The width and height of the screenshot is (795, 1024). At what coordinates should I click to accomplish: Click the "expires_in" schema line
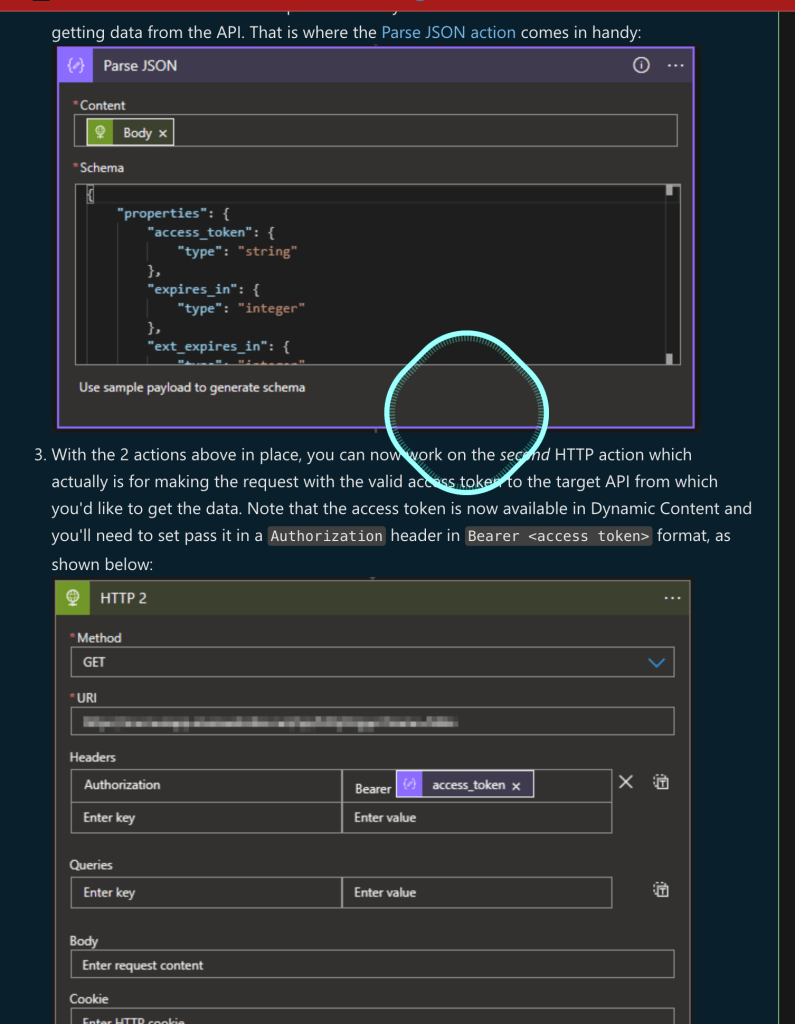click(x=203, y=289)
